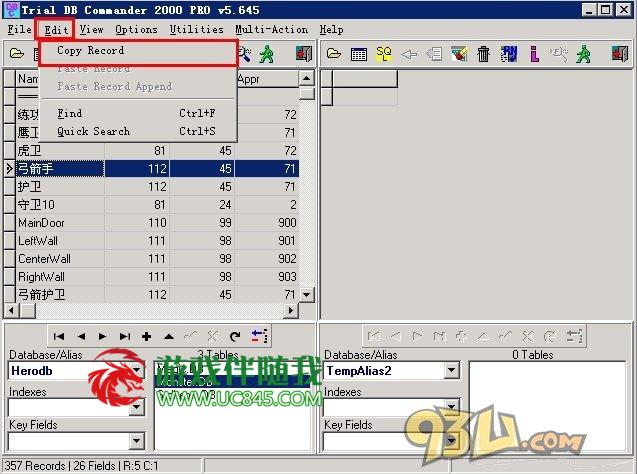Click the grid's vertical scrollbar up arrow
Screen dimensions: 637x474
click(x=307, y=78)
